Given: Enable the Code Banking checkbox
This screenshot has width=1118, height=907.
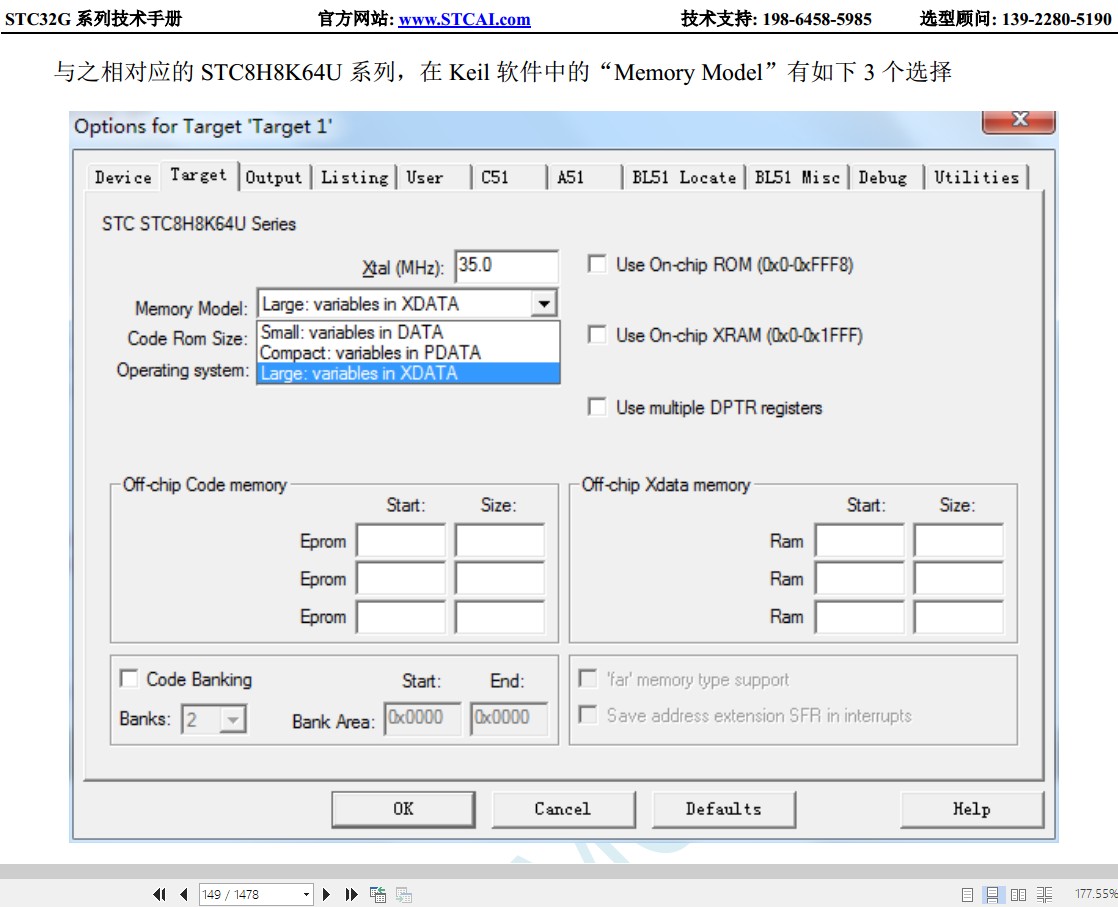Looking at the screenshot, I should (x=129, y=679).
